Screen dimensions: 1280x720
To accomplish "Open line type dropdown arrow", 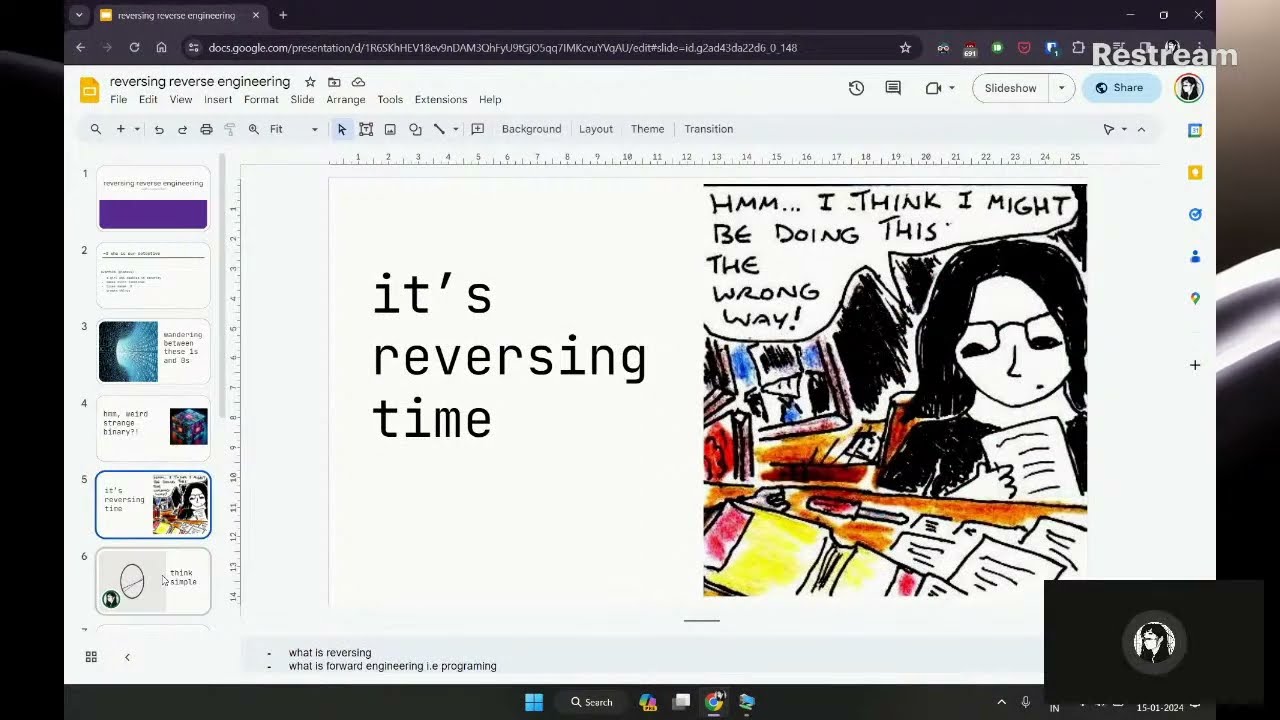I will click(x=455, y=129).
